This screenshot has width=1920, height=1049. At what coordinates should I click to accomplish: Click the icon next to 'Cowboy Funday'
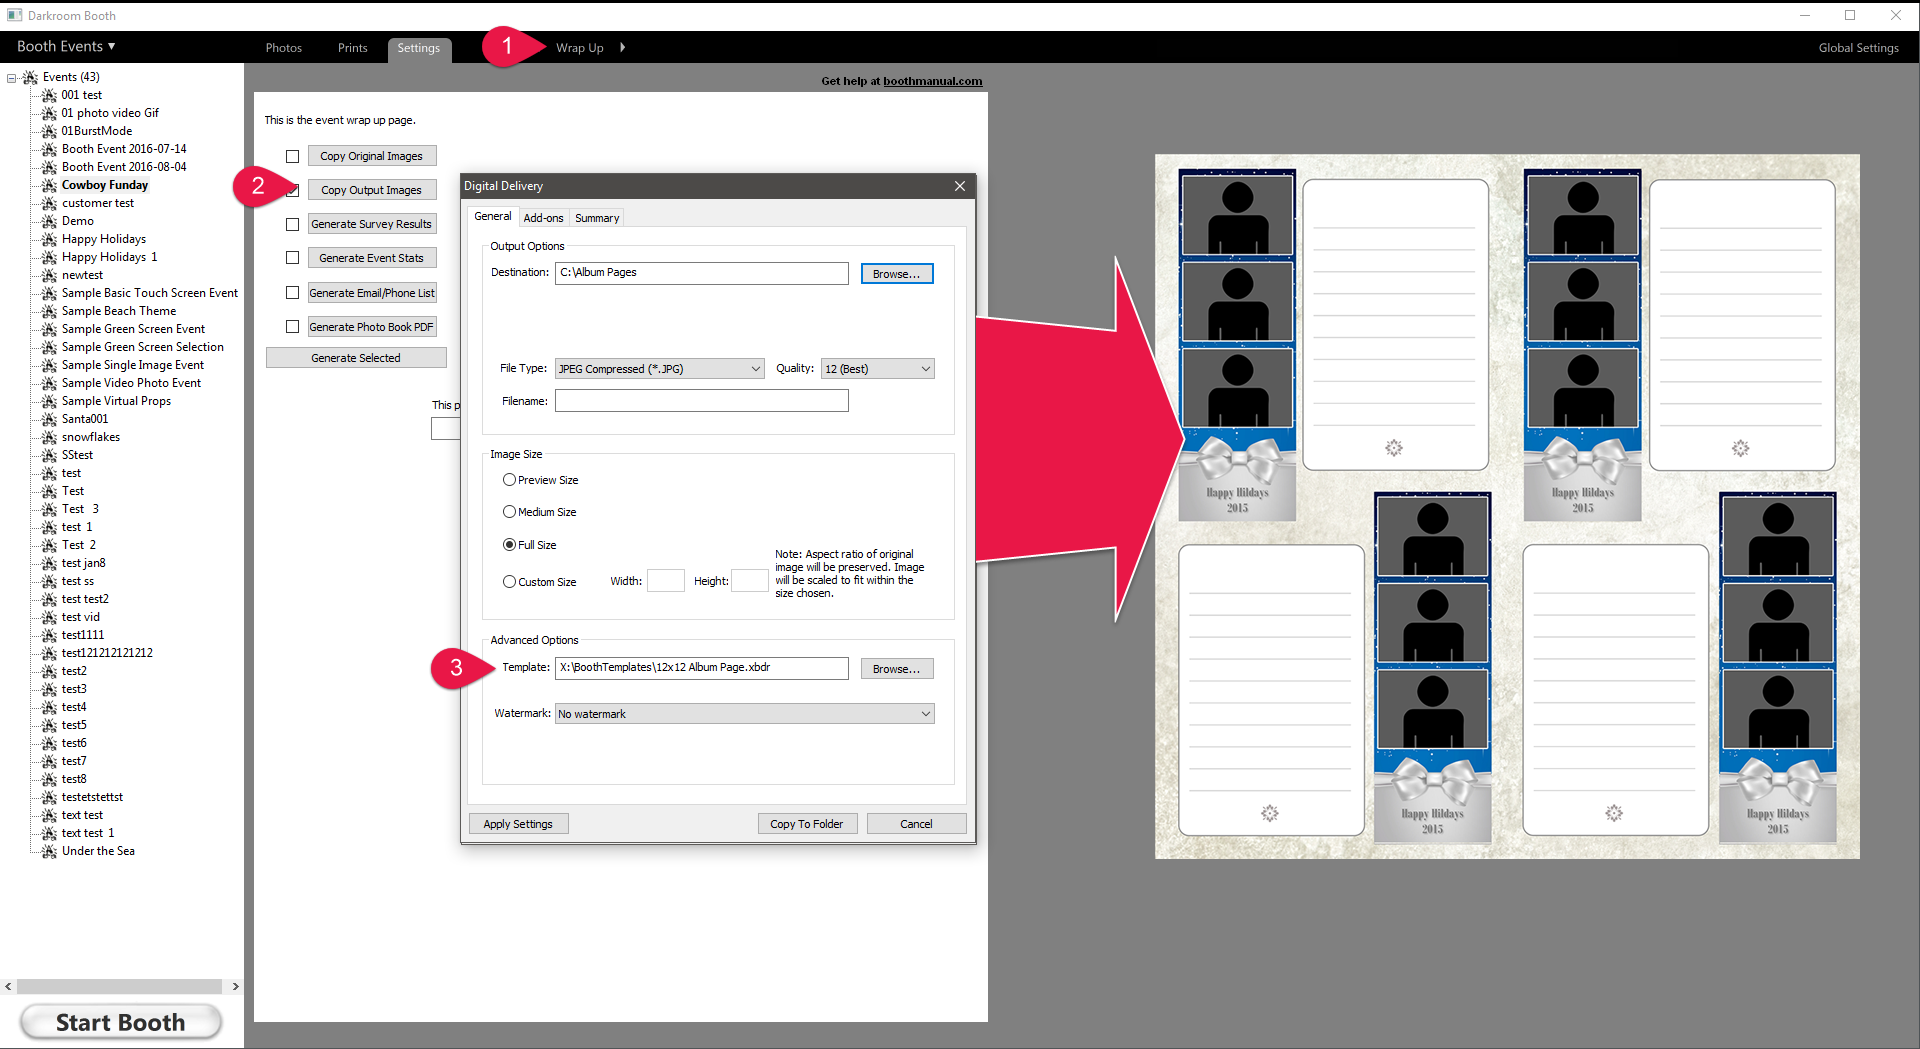pyautogui.click(x=49, y=185)
